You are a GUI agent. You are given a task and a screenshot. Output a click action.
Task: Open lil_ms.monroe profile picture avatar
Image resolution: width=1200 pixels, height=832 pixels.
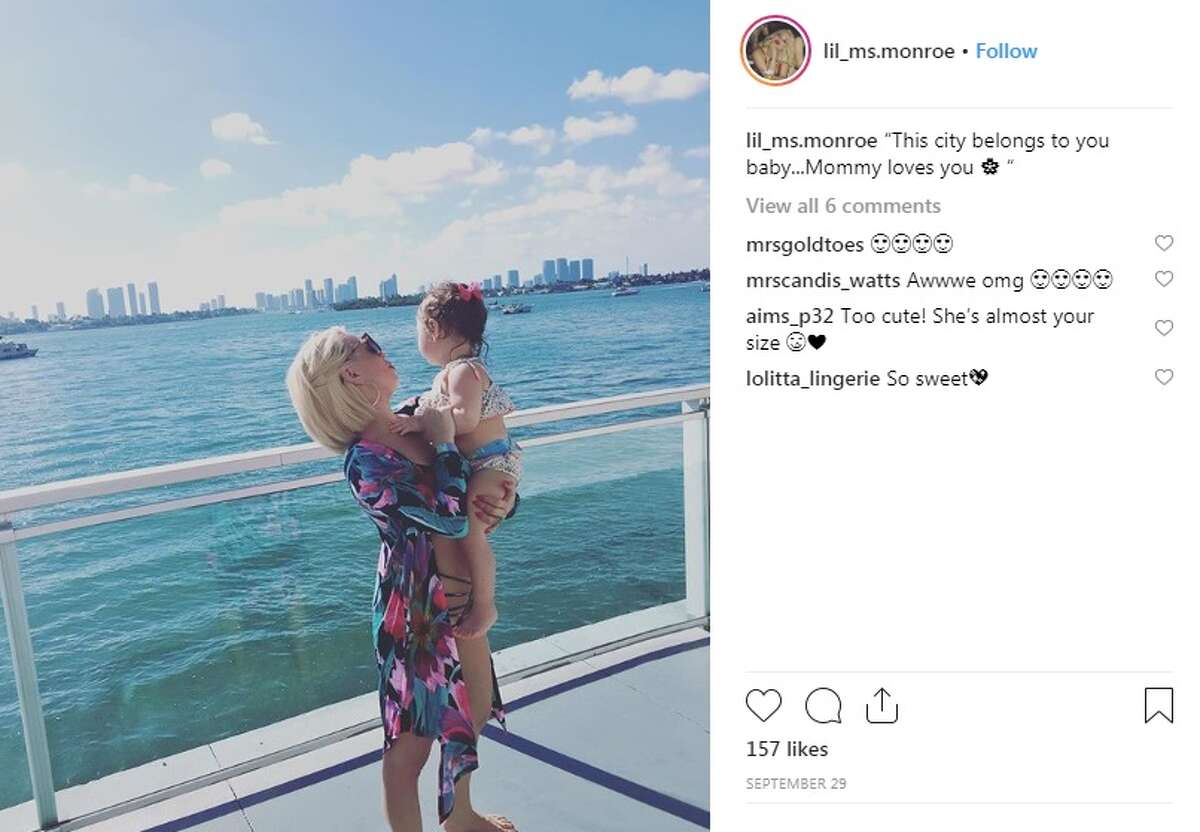tap(775, 51)
